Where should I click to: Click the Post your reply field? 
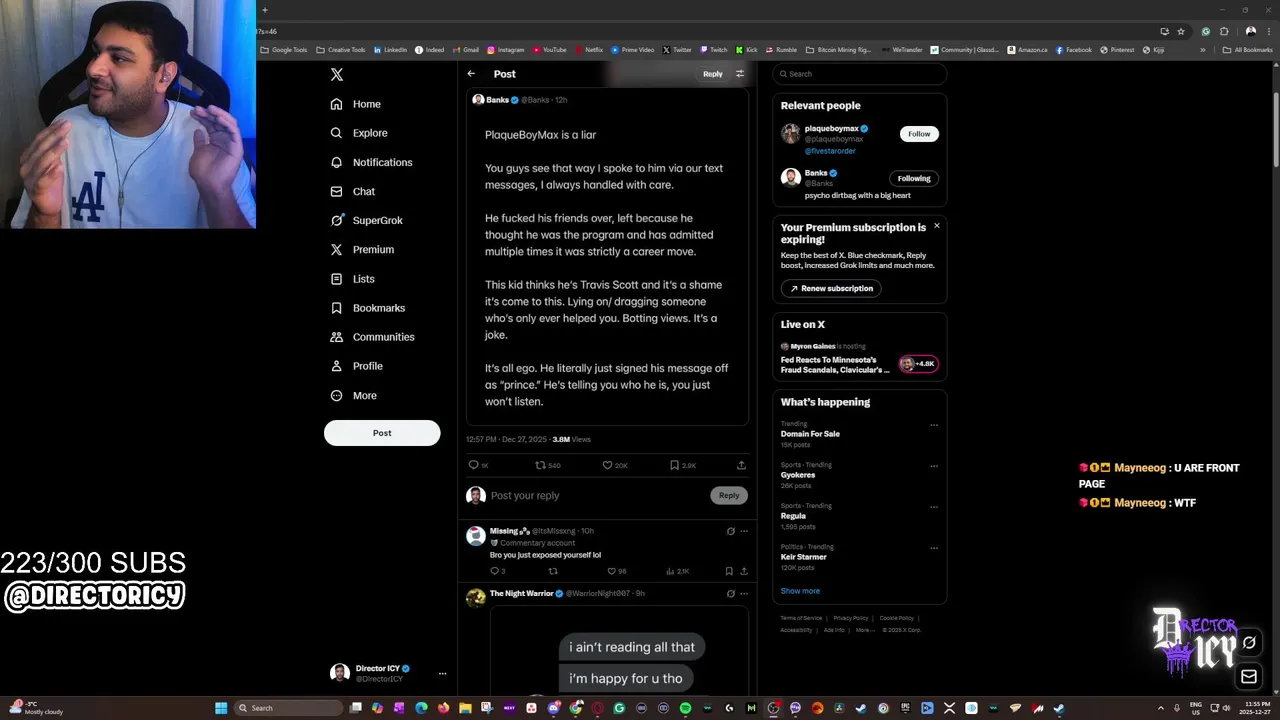598,495
